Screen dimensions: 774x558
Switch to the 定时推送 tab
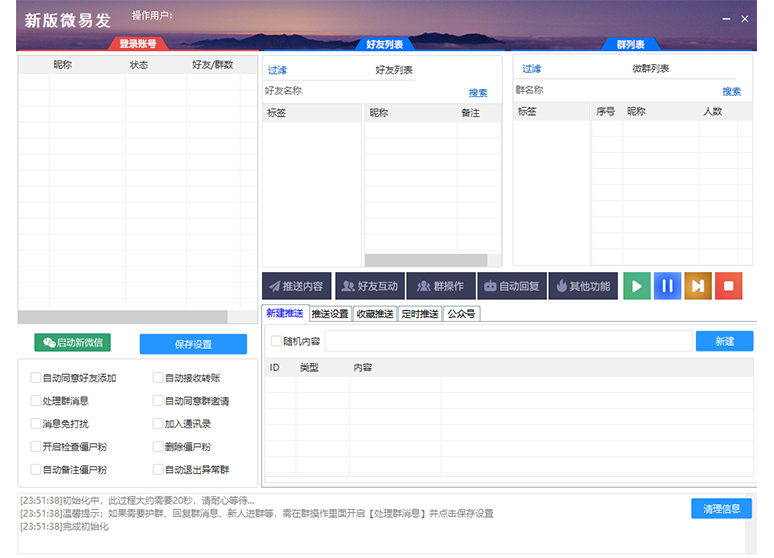420,314
